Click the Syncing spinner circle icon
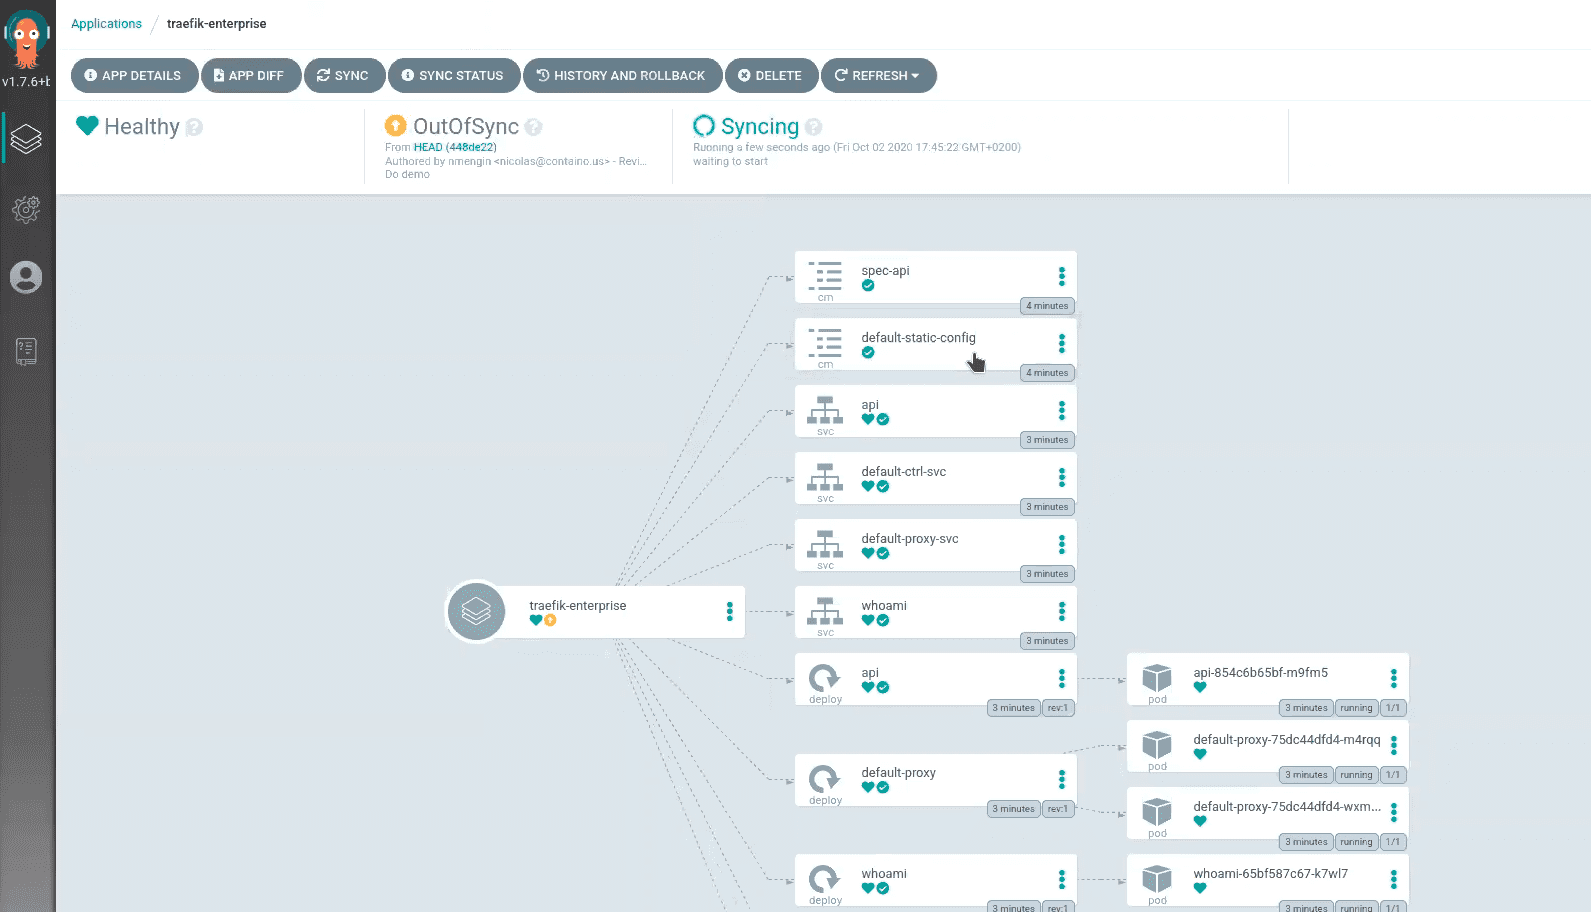 click(704, 125)
